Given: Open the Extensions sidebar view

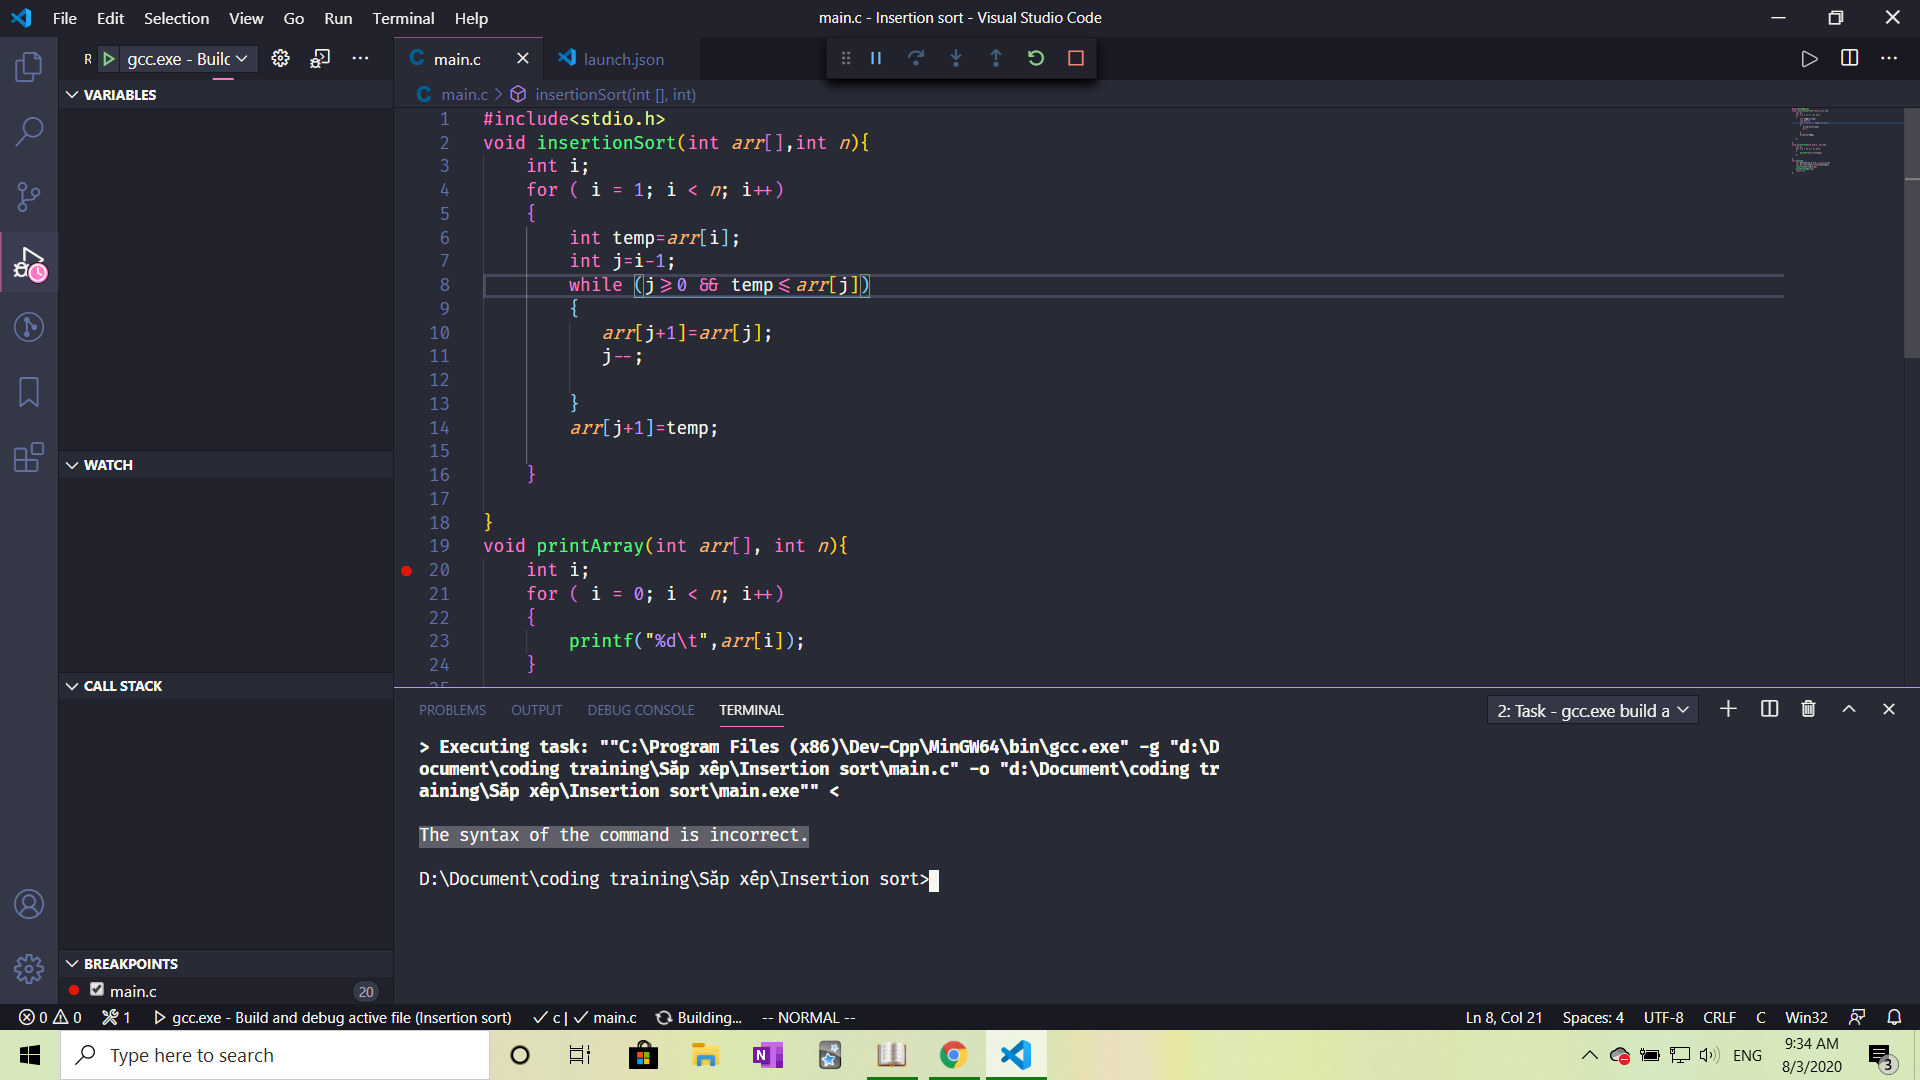Looking at the screenshot, I should click(x=29, y=458).
